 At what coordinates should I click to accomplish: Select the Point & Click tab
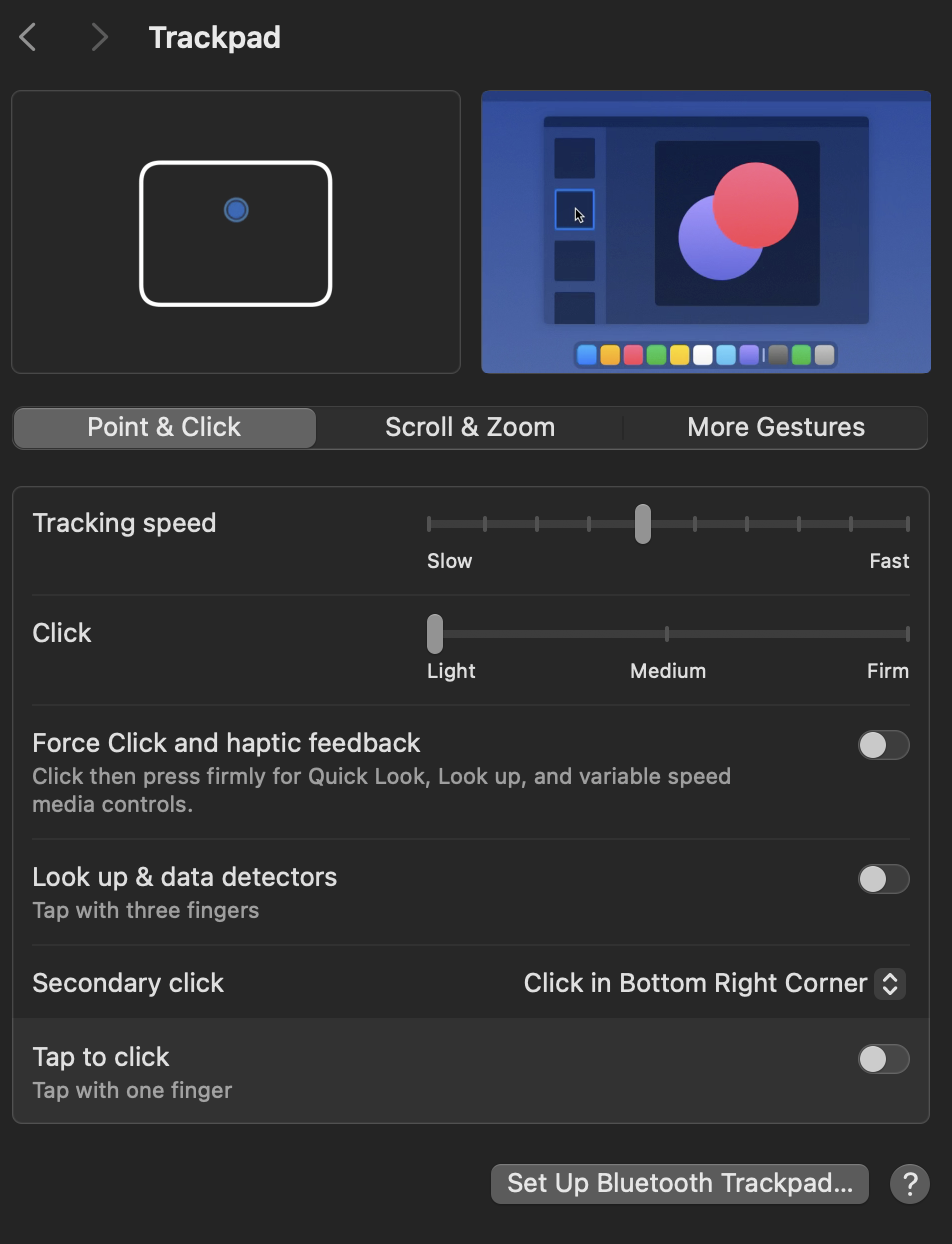pos(164,427)
